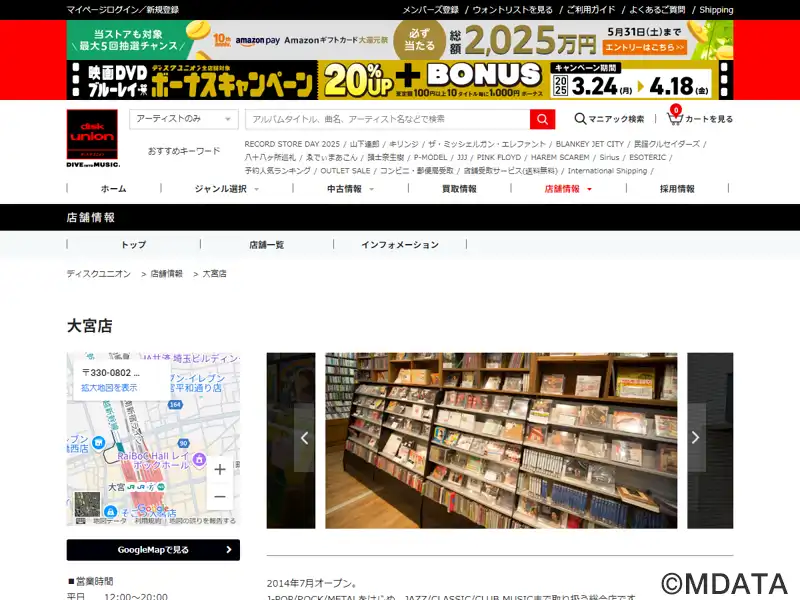The height and width of the screenshot is (600, 800).
Task: Open the 民謡クルセイダーズ keyword link
Action: (667, 144)
